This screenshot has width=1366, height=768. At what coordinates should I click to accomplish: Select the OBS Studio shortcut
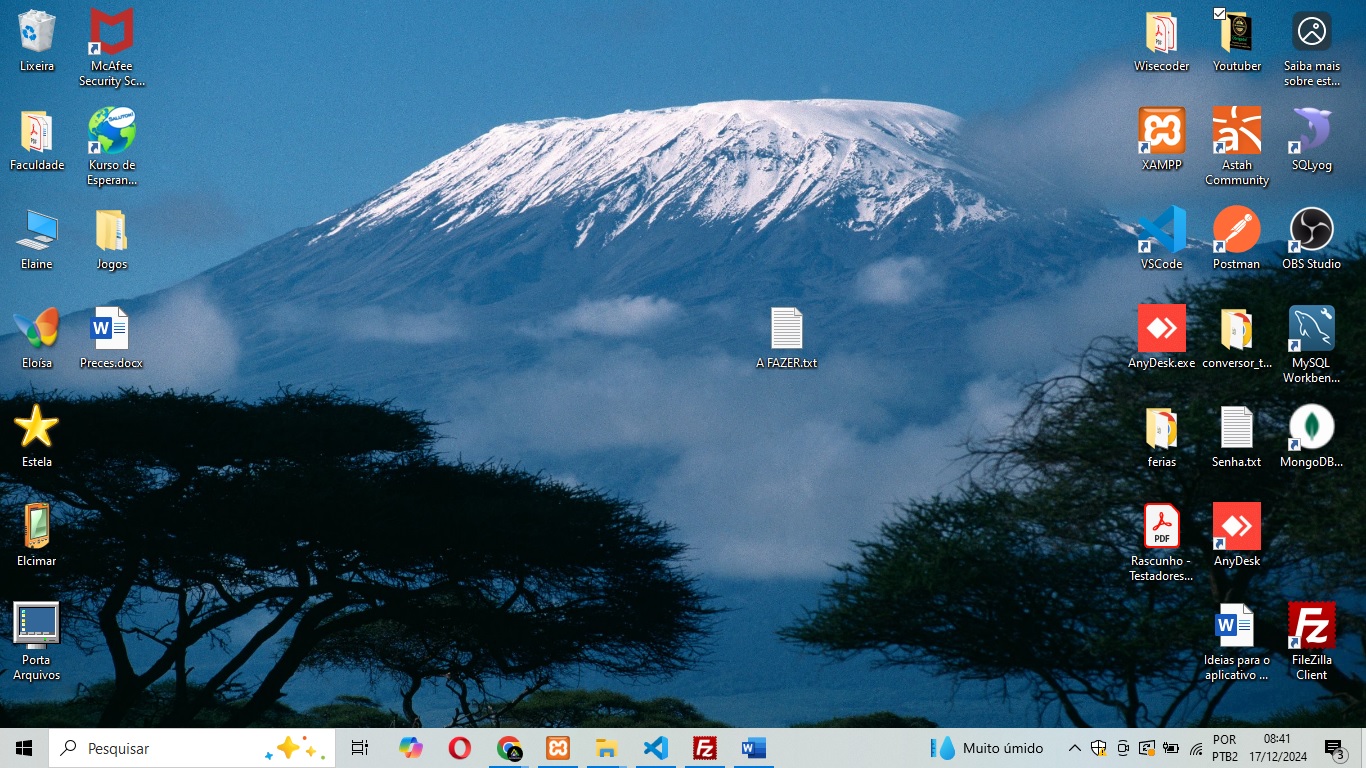1311,231
